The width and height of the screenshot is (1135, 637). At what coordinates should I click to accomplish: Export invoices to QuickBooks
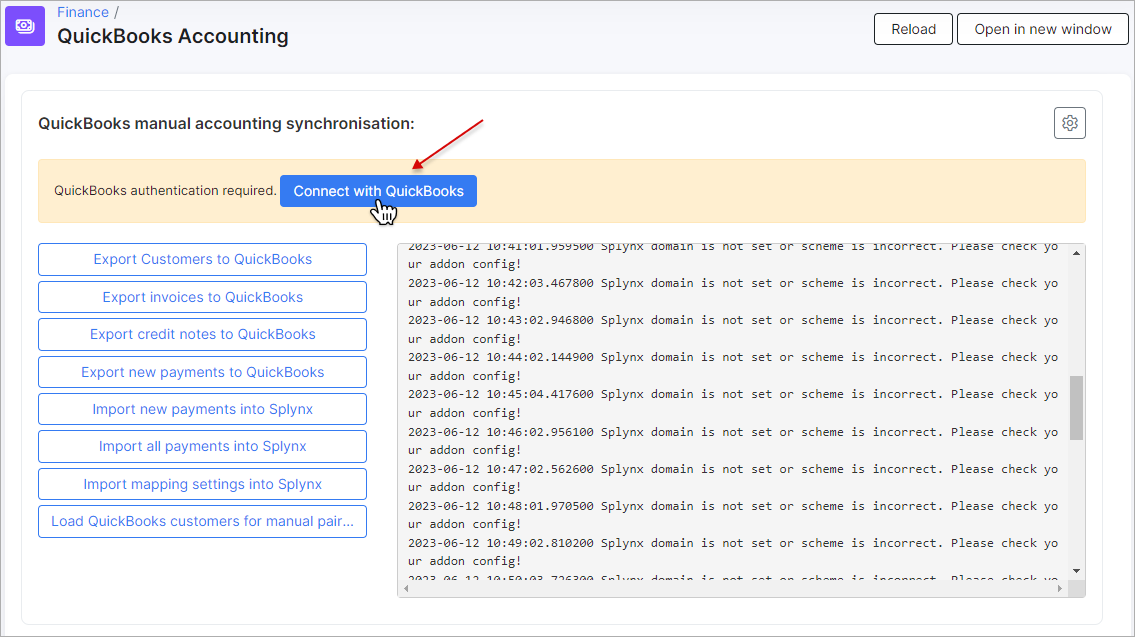point(203,297)
